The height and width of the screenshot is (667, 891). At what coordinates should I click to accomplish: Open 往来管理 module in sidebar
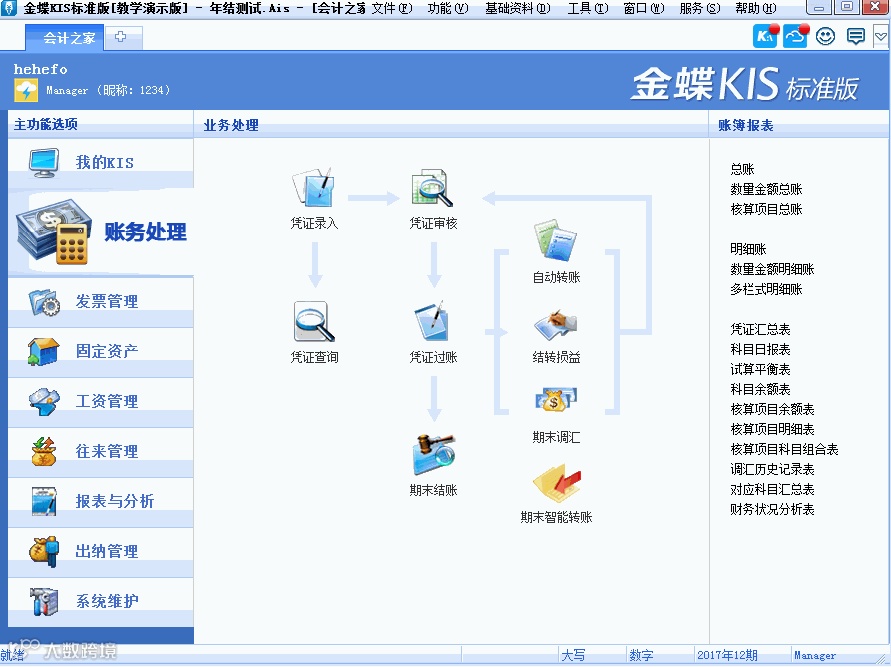101,452
